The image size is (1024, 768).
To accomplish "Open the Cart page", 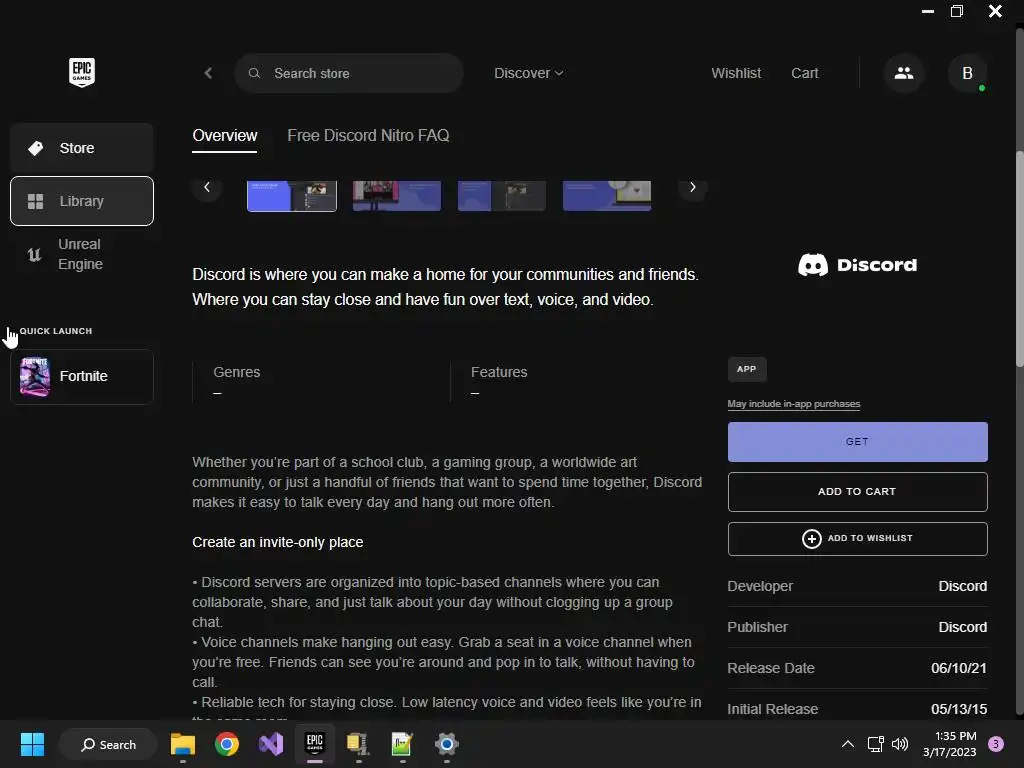I will tap(805, 73).
